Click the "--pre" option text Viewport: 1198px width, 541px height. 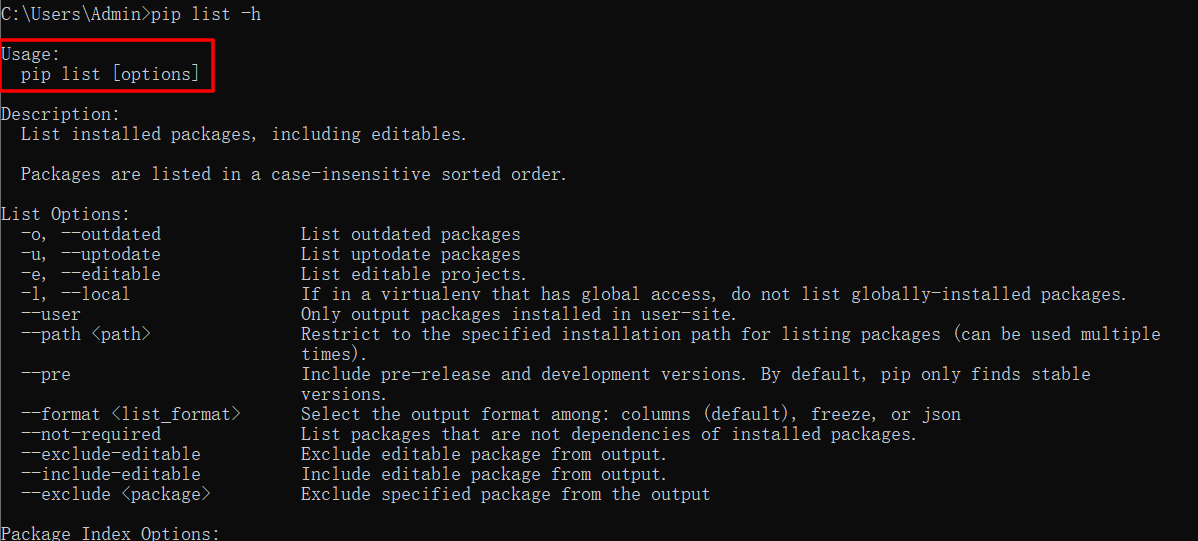click(45, 374)
